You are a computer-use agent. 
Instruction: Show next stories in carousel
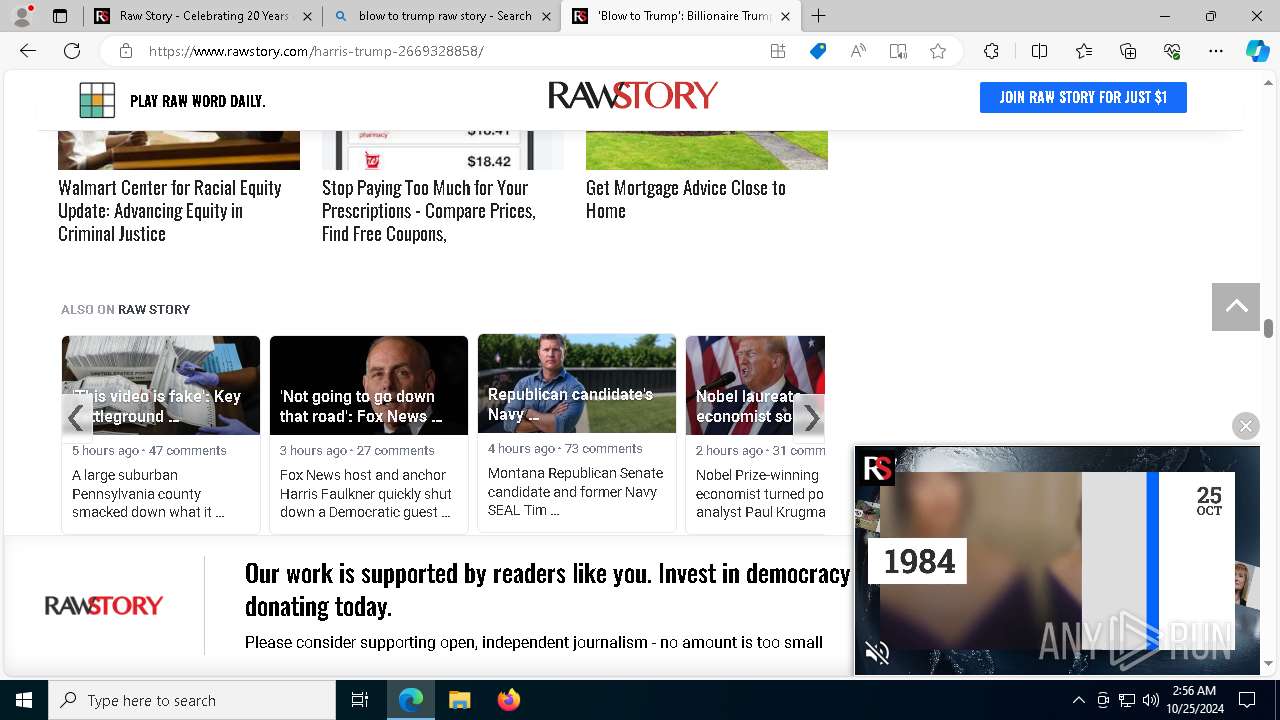coord(810,418)
